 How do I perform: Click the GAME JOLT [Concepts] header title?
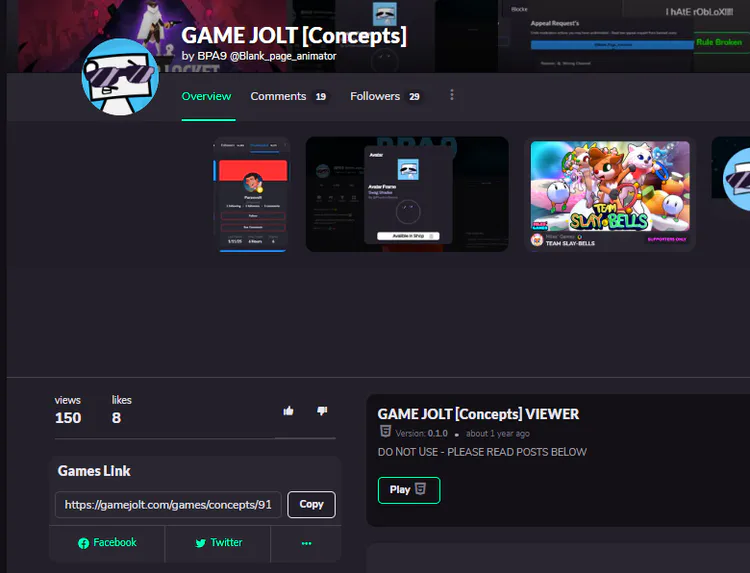294,35
